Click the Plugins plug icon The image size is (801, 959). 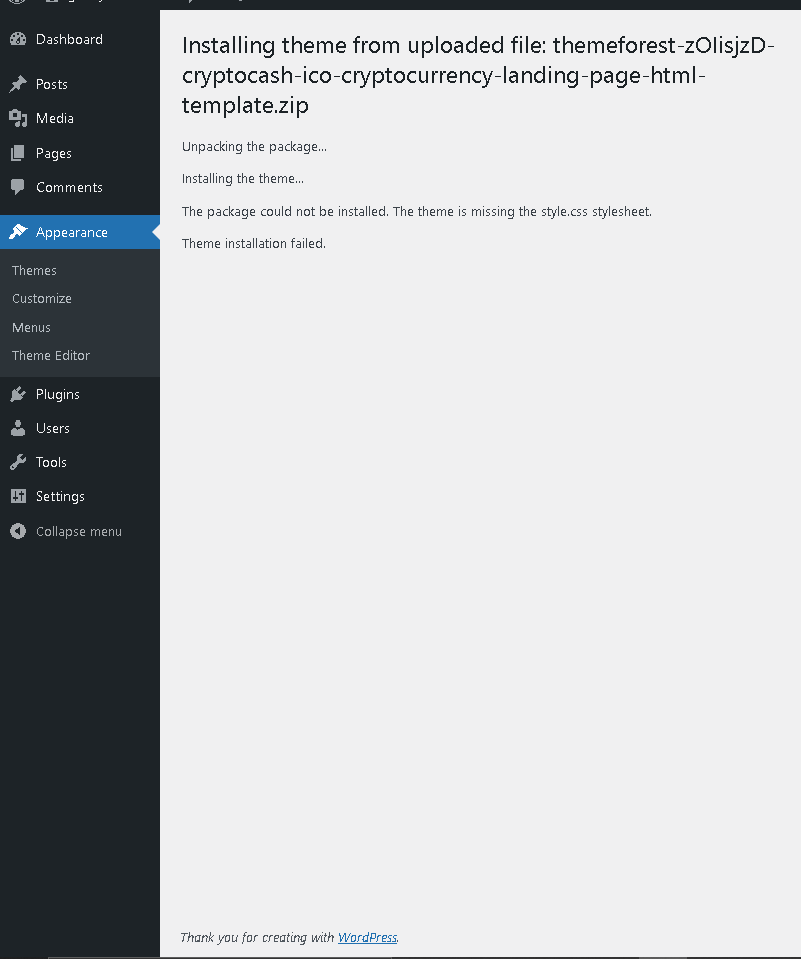click(x=18, y=395)
